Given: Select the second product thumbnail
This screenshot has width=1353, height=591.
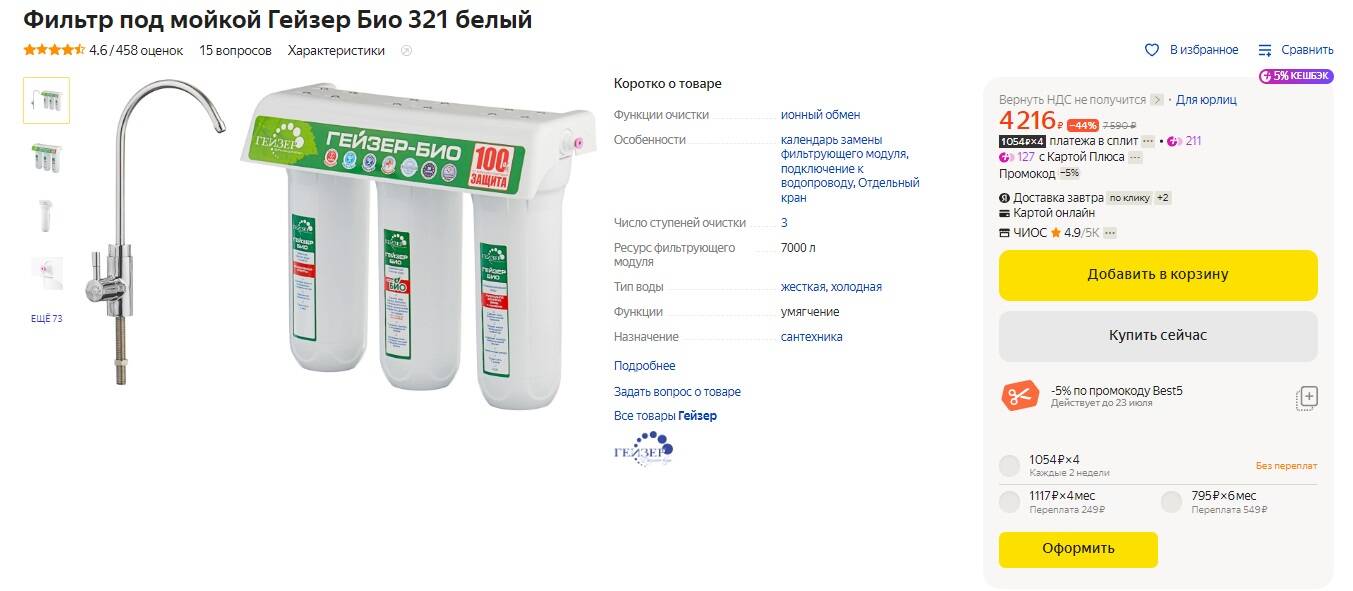Looking at the screenshot, I should pyautogui.click(x=46, y=158).
